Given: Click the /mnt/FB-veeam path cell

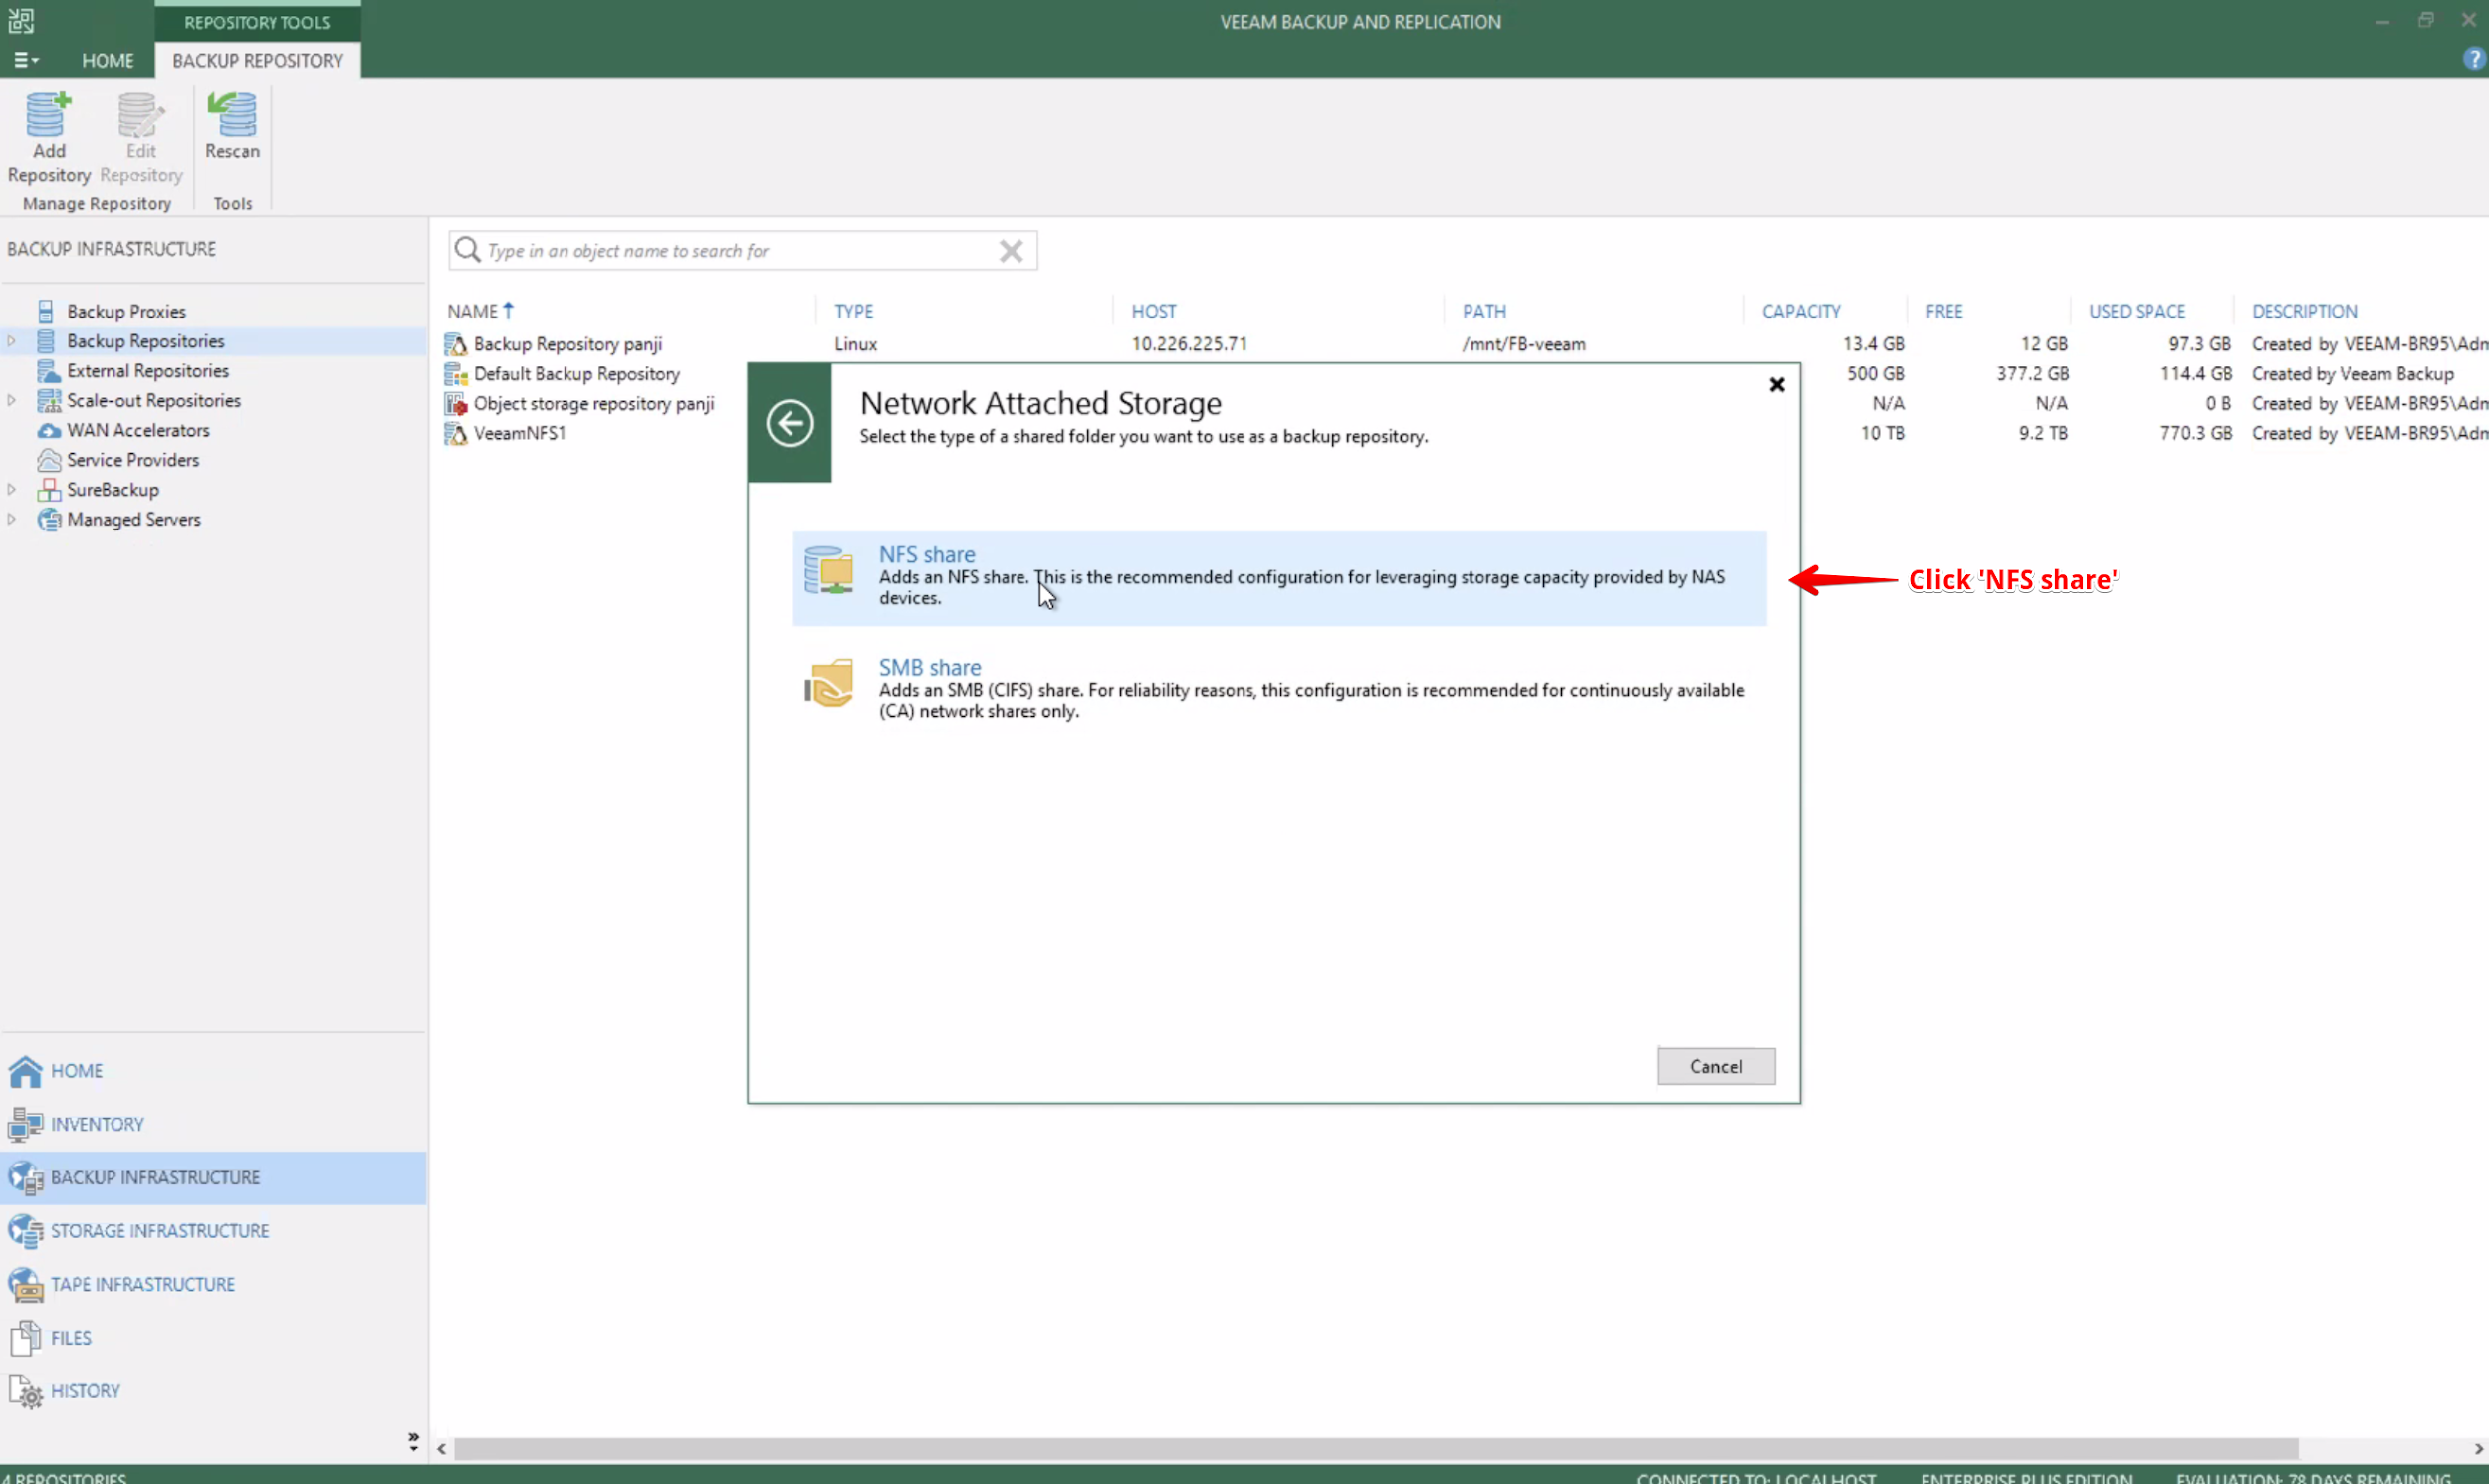Looking at the screenshot, I should (x=1523, y=344).
